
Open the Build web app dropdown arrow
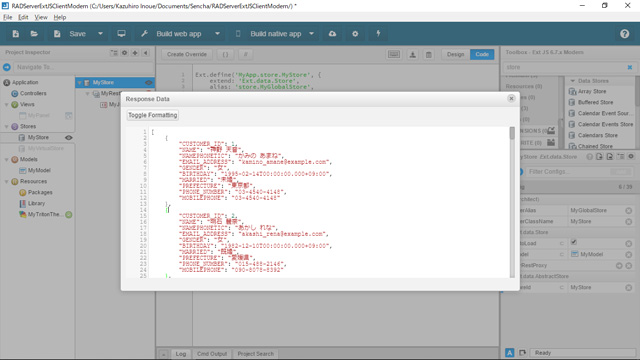tap(218, 34)
